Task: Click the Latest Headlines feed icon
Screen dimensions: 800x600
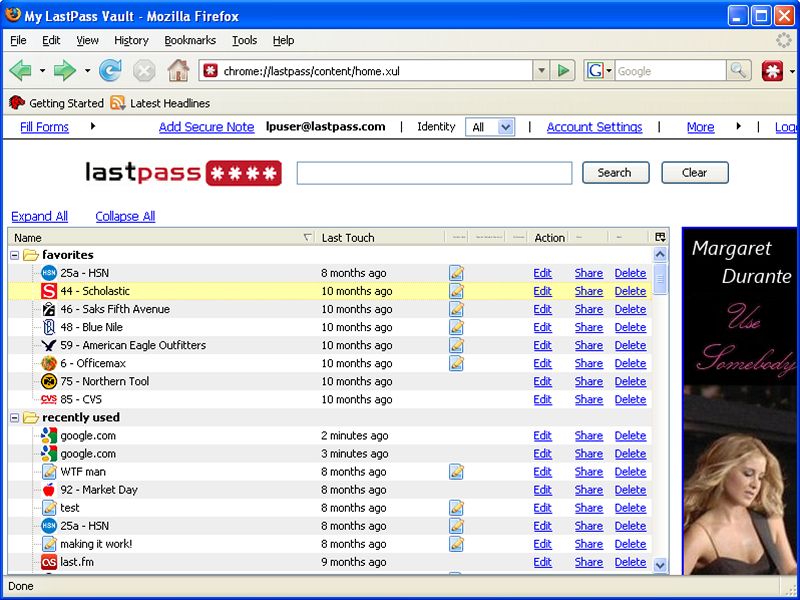Action: tap(118, 103)
